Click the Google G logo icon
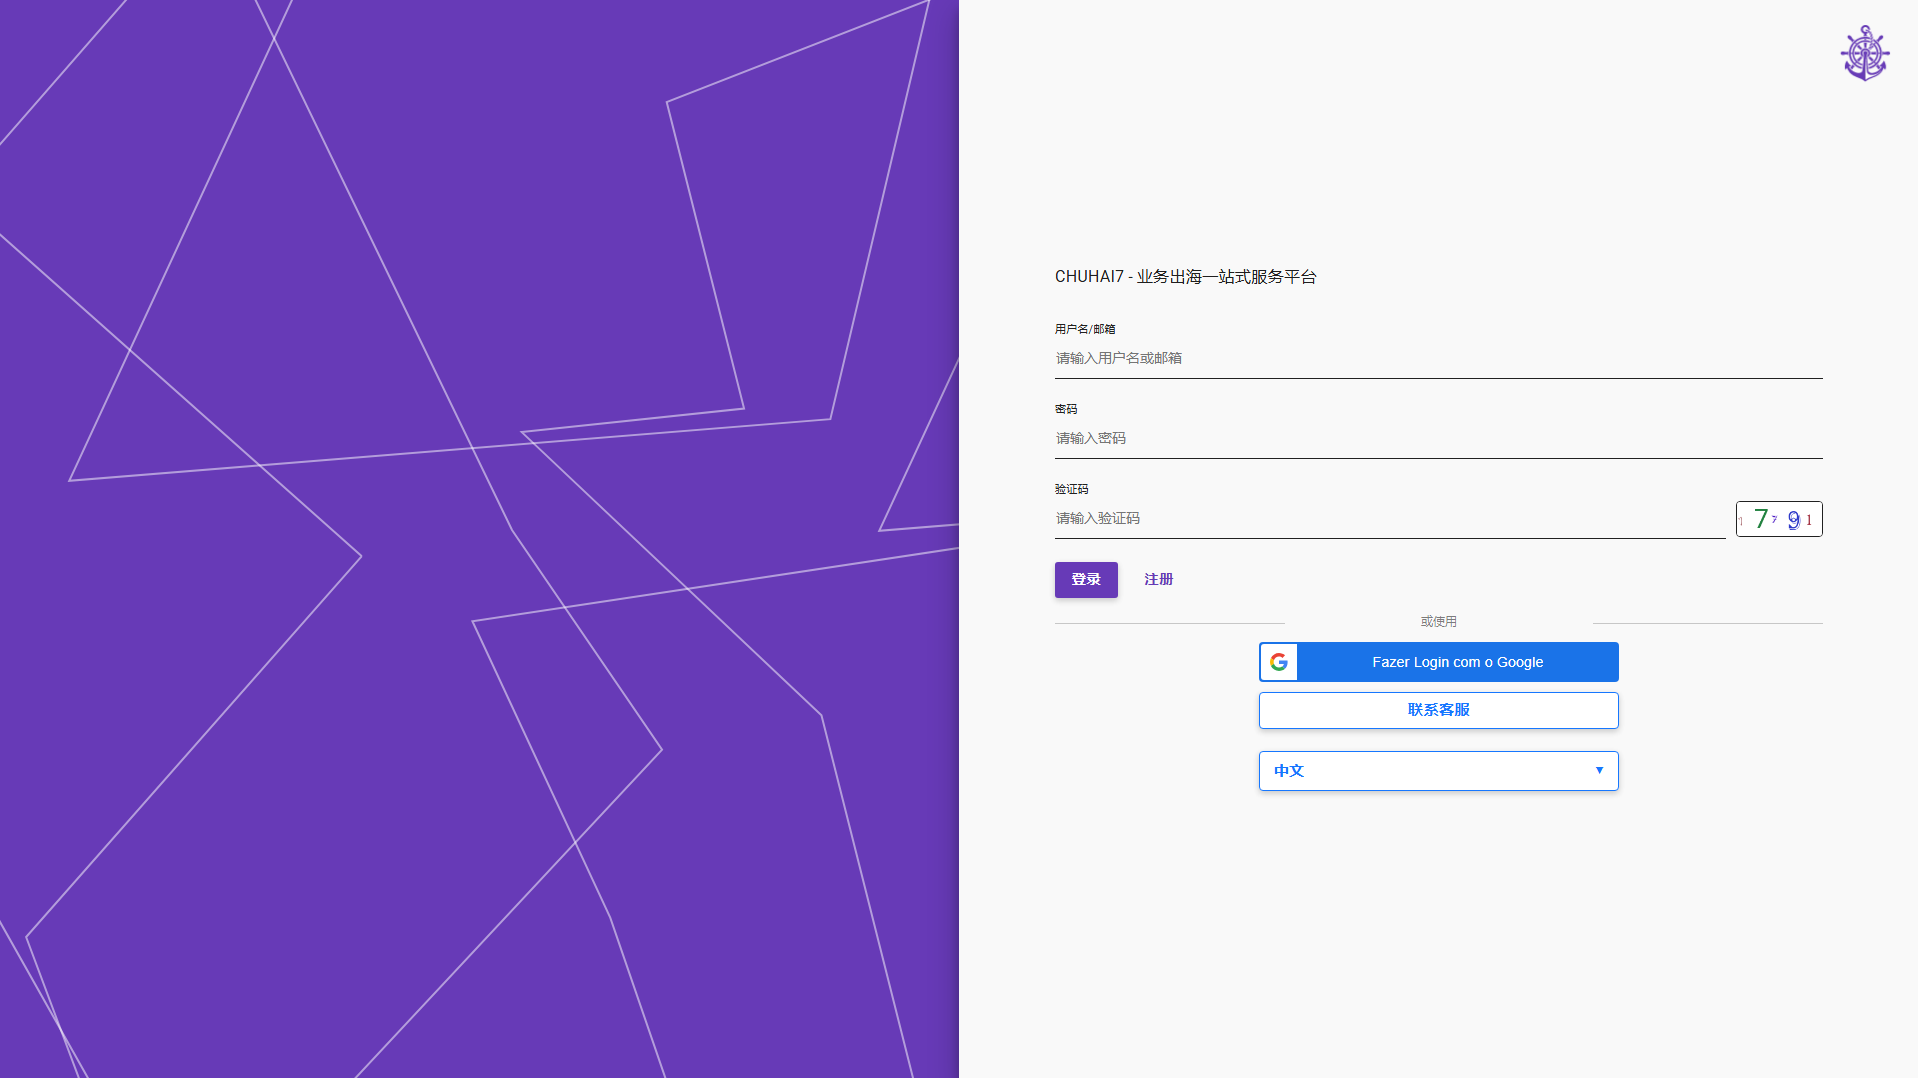This screenshot has height=1078, width=1918. [1279, 662]
